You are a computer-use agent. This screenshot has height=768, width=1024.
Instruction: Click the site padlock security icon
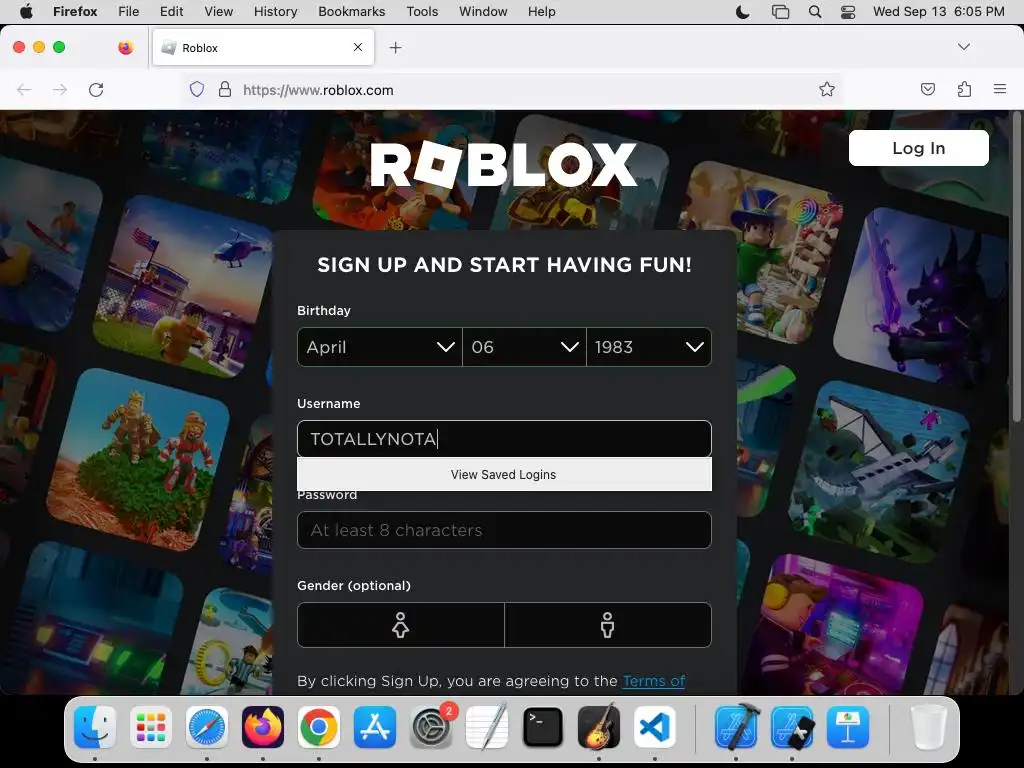(x=225, y=89)
